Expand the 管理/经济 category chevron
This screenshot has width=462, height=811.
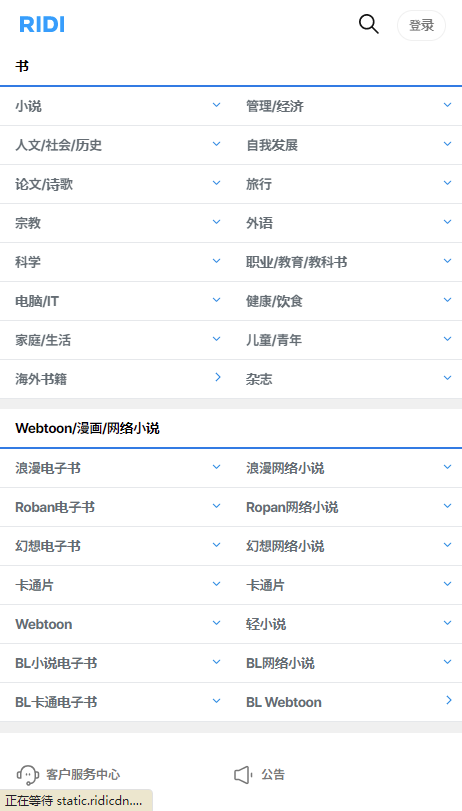(448, 104)
